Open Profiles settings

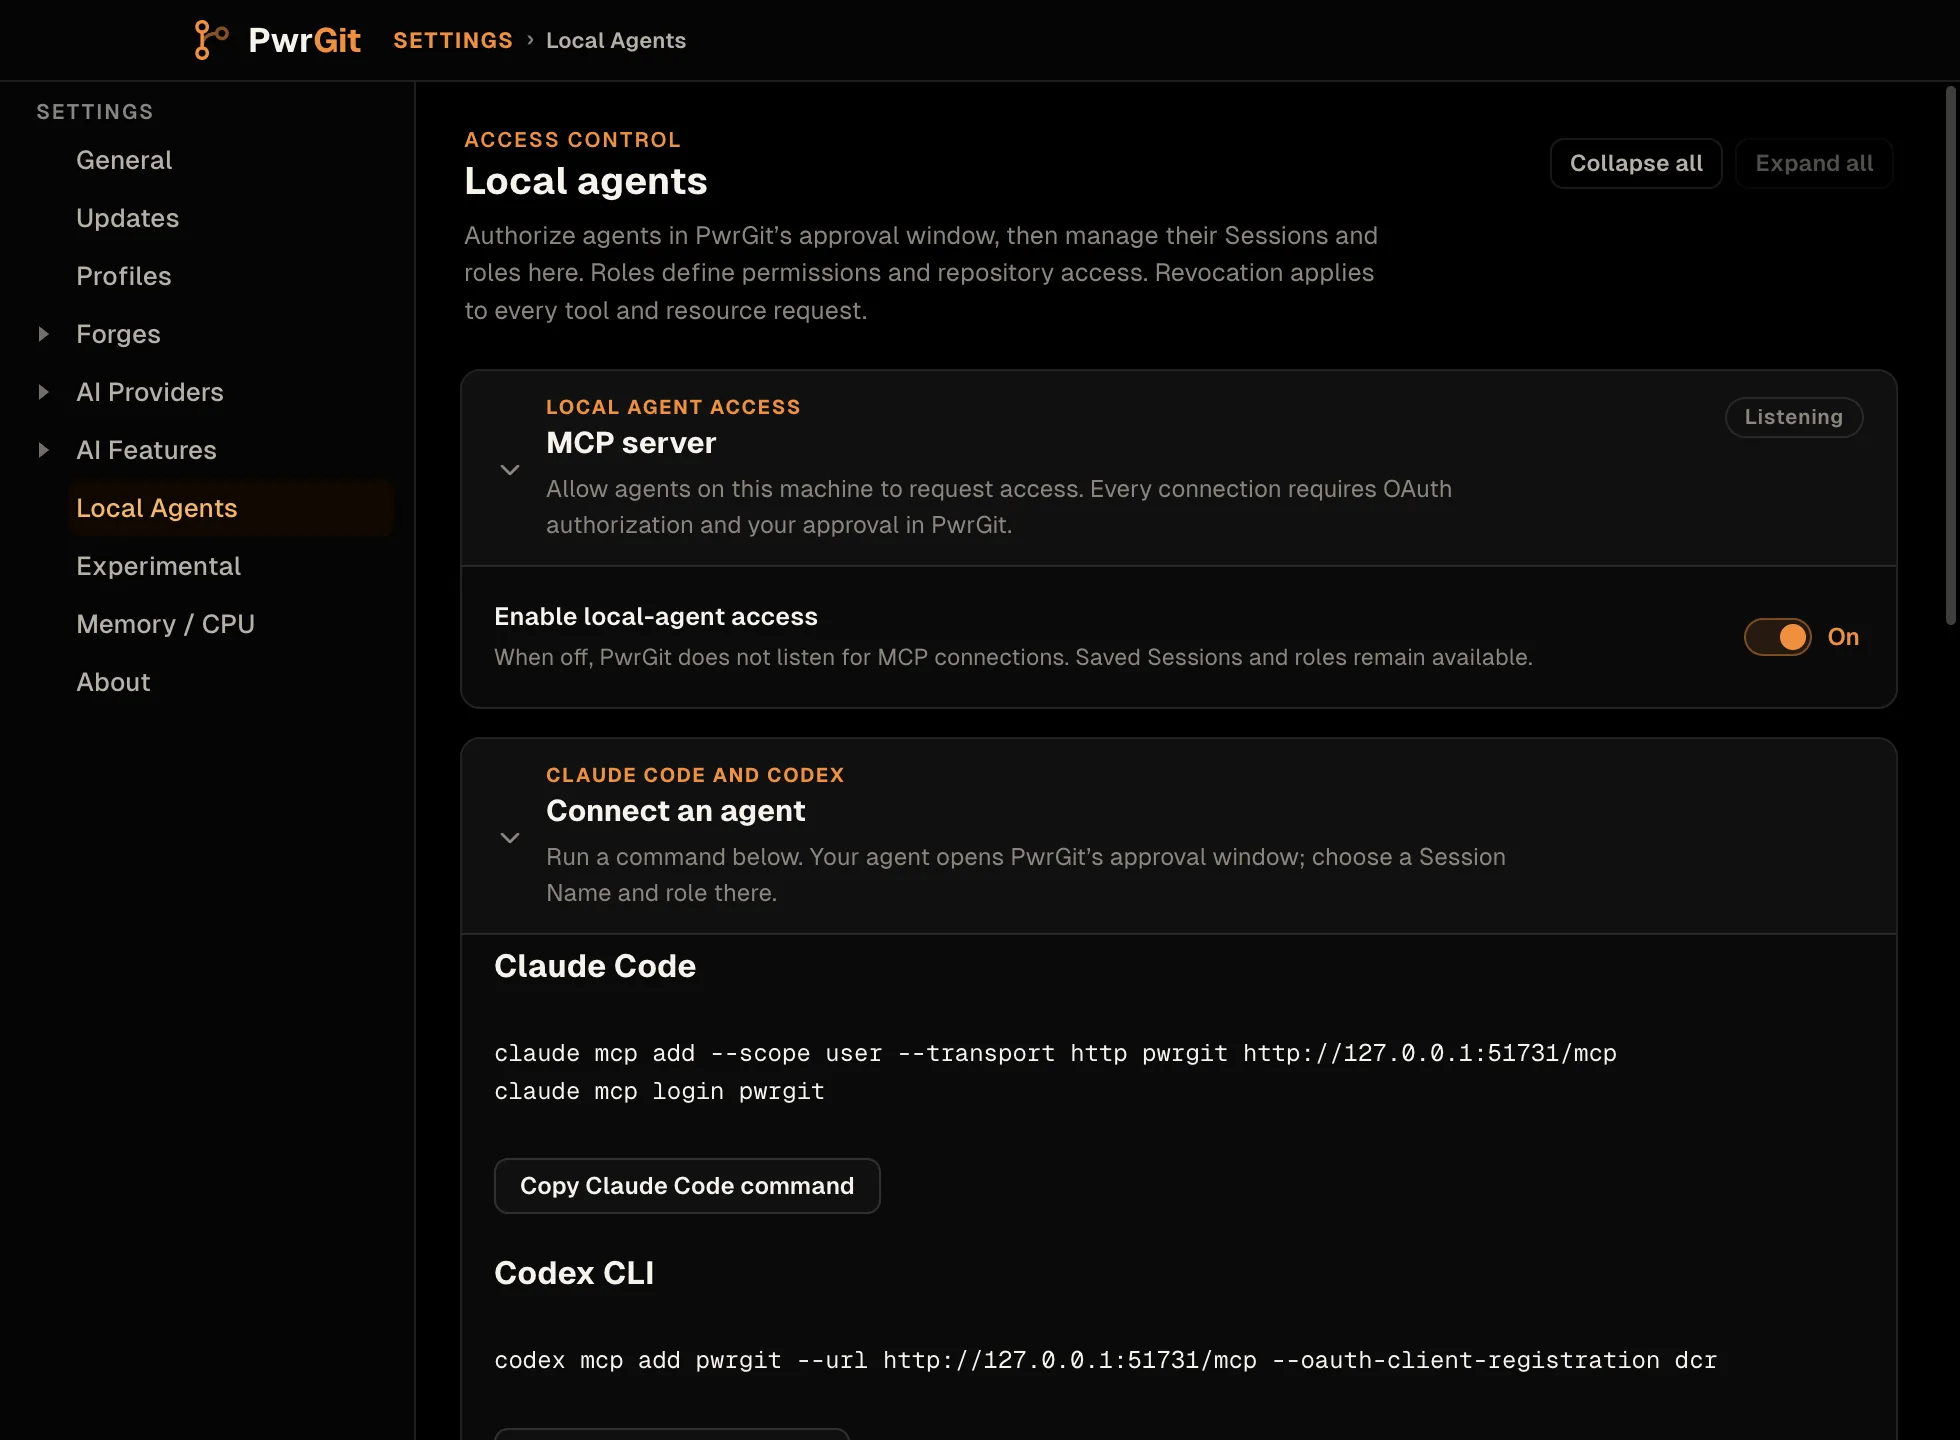124,276
